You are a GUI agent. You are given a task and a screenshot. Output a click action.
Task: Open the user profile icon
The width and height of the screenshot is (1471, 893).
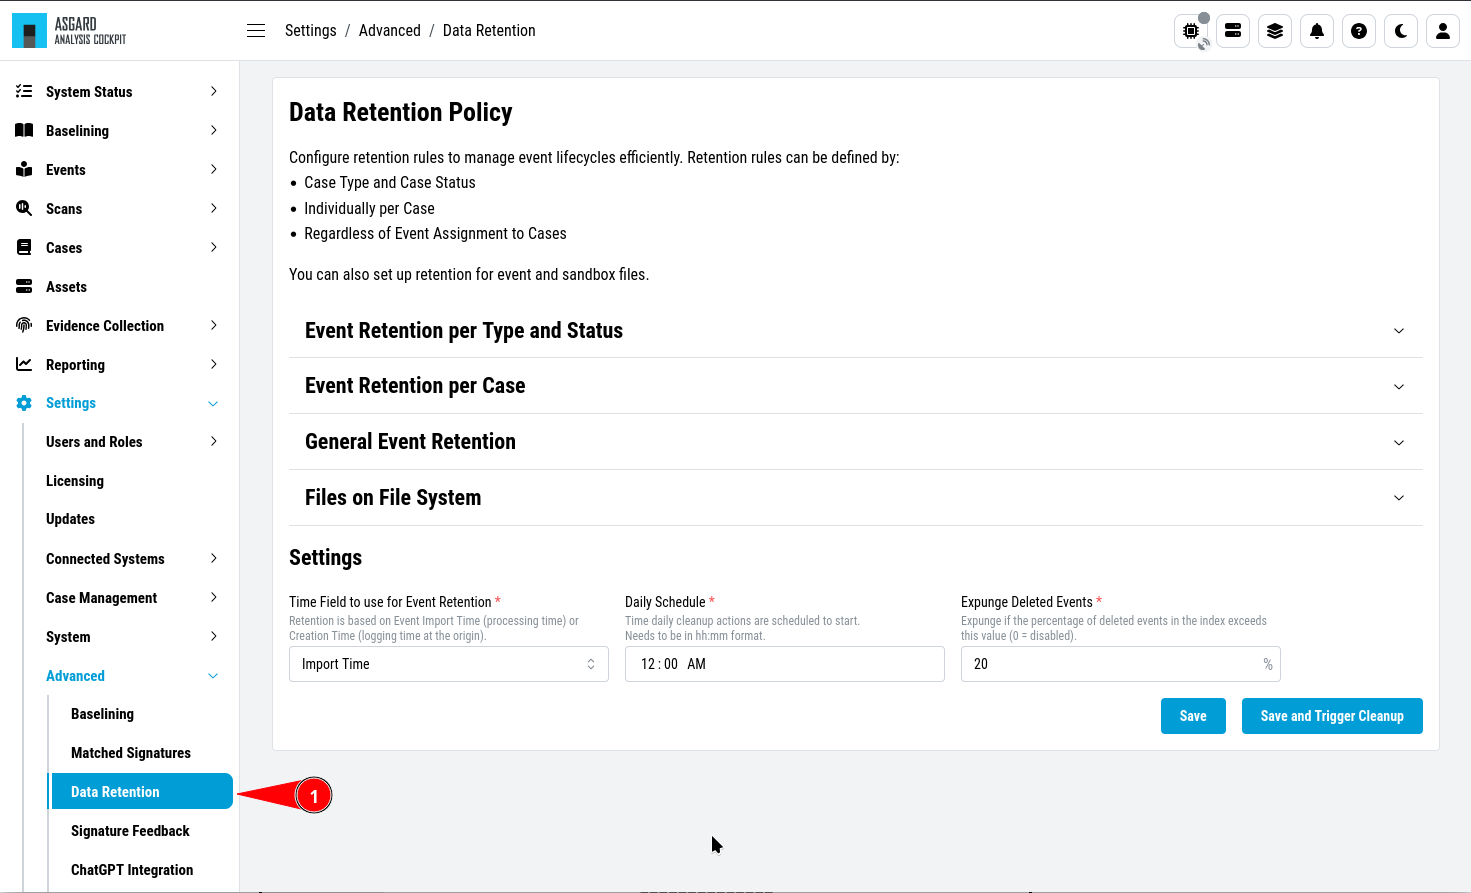point(1443,31)
